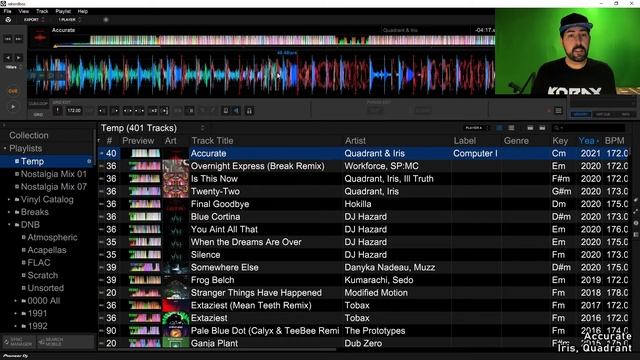Image resolution: width=640 pixels, height=360 pixels.
Task: Open the Help menu
Action: tap(83, 11)
